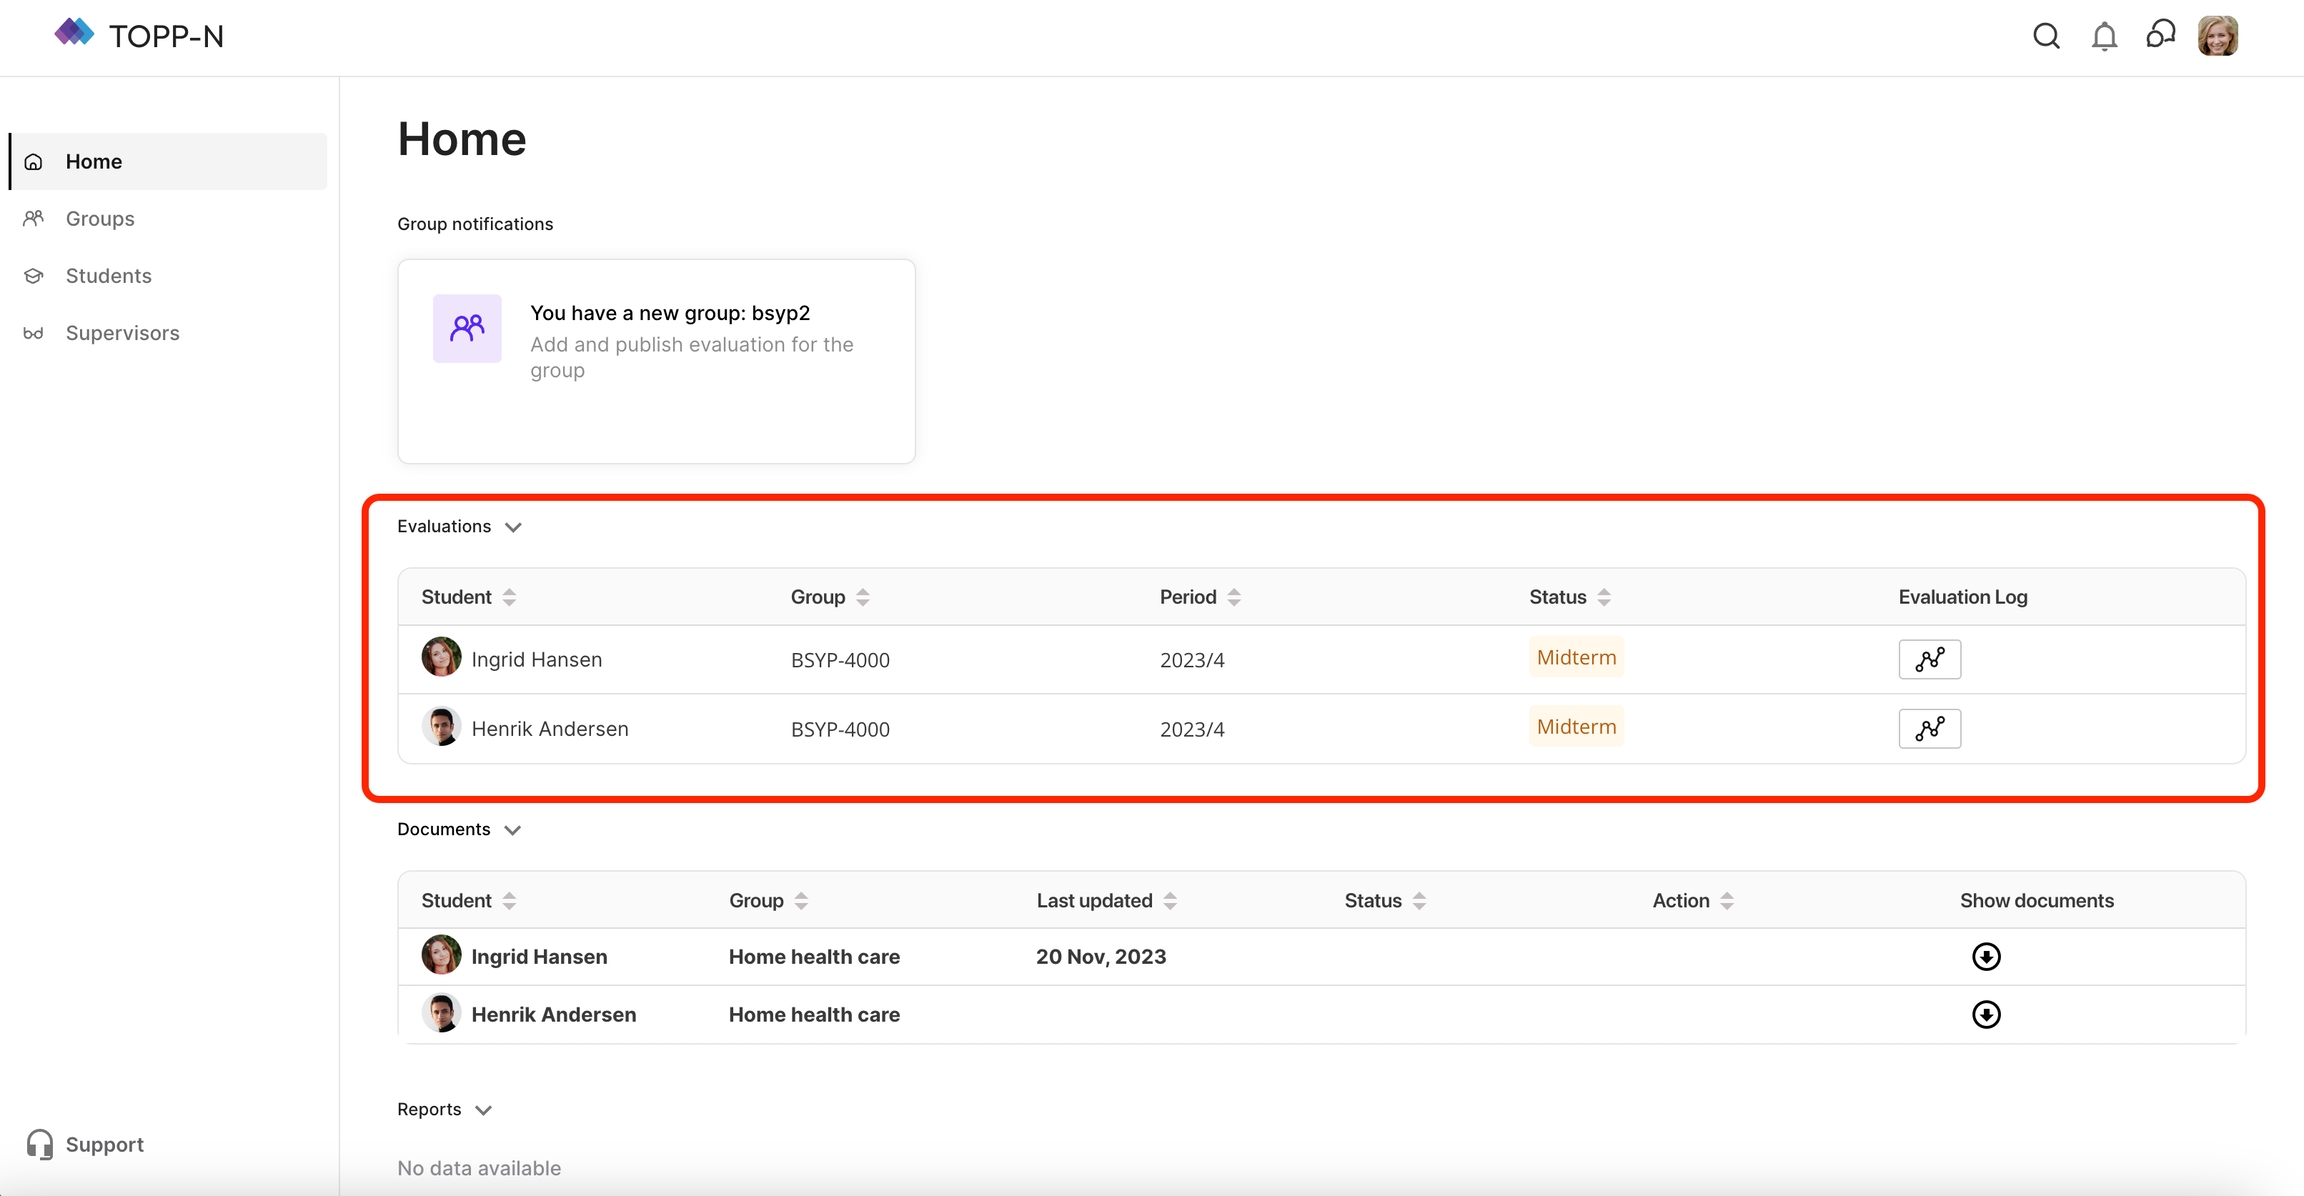Sort evaluations by Period column
This screenshot has width=2304, height=1196.
1234,597
